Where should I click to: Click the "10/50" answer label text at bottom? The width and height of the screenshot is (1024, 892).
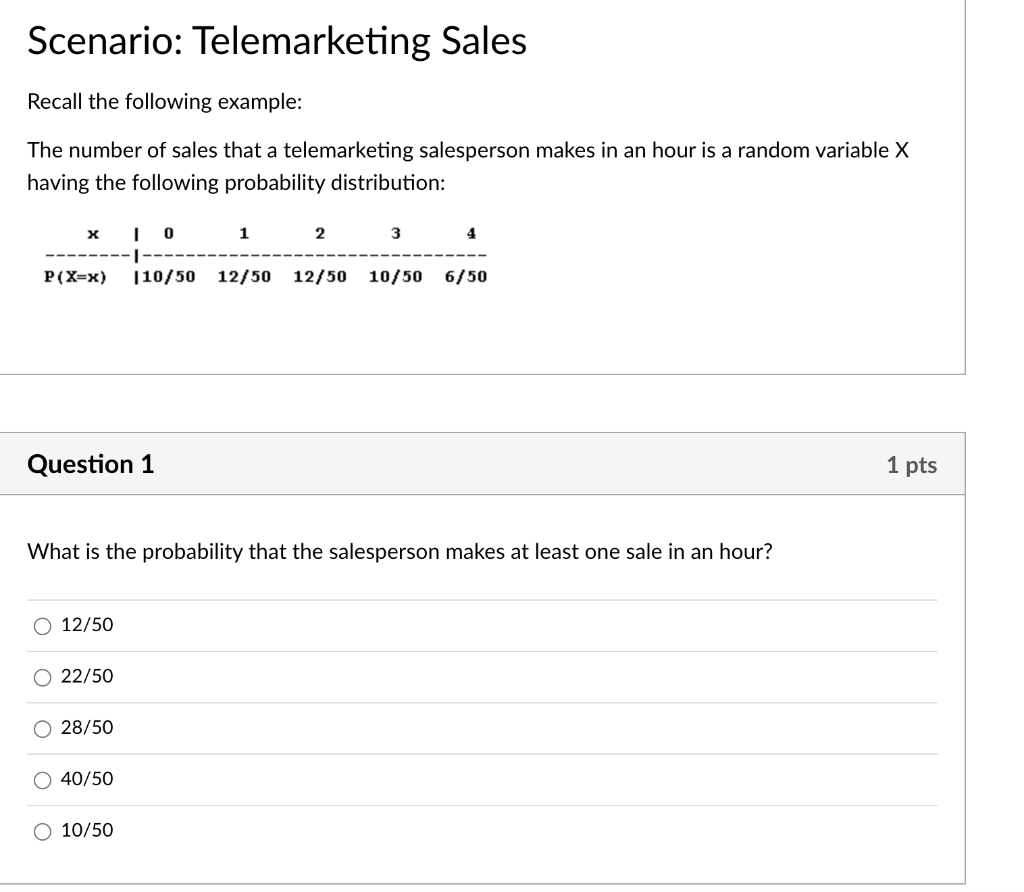[x=87, y=830]
